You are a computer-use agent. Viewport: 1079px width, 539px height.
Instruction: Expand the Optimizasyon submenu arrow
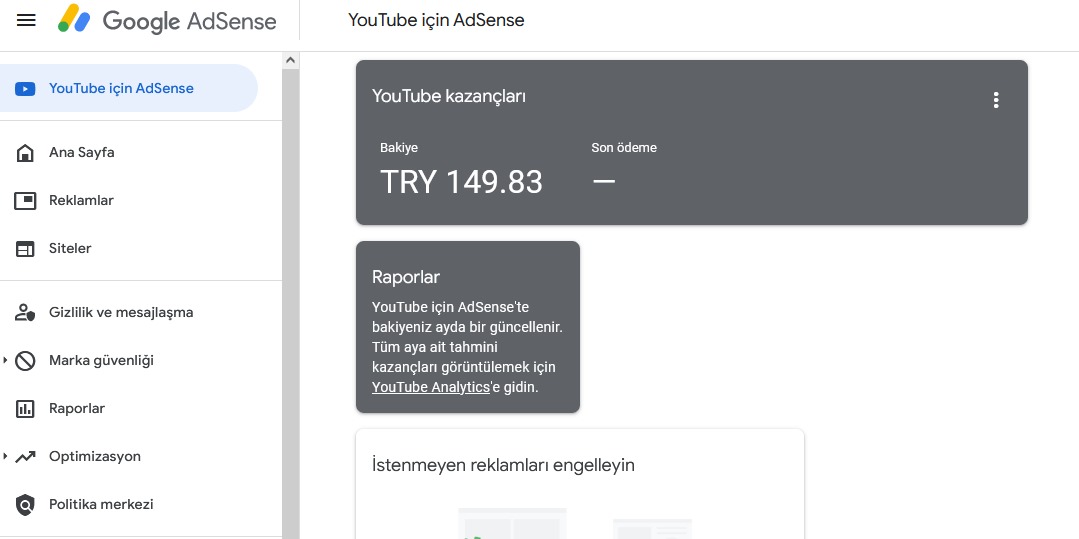click(5, 456)
